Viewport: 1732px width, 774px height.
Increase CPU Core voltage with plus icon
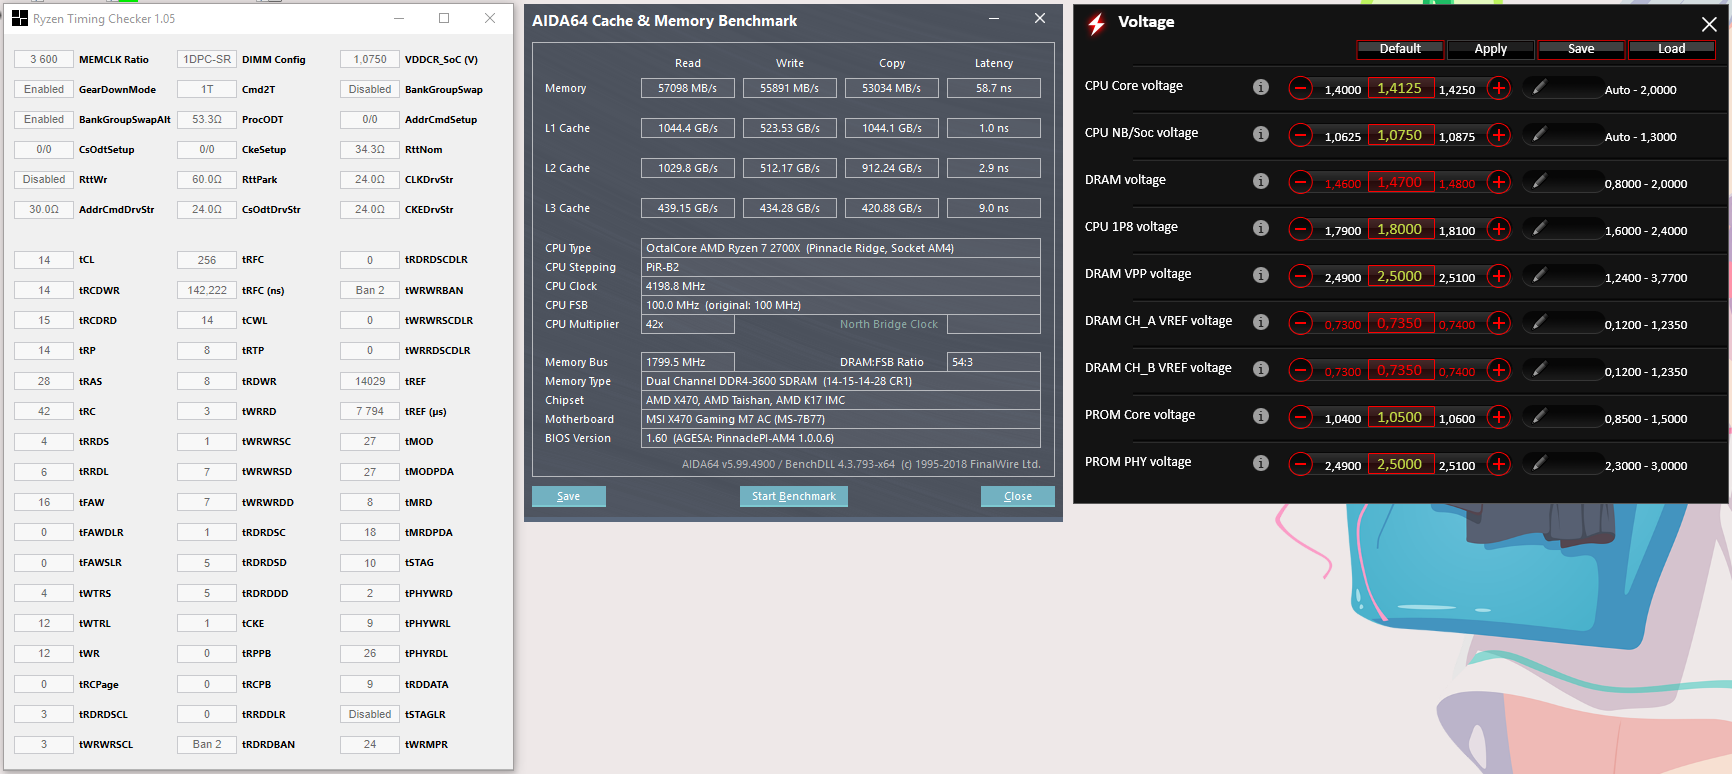pos(1499,89)
